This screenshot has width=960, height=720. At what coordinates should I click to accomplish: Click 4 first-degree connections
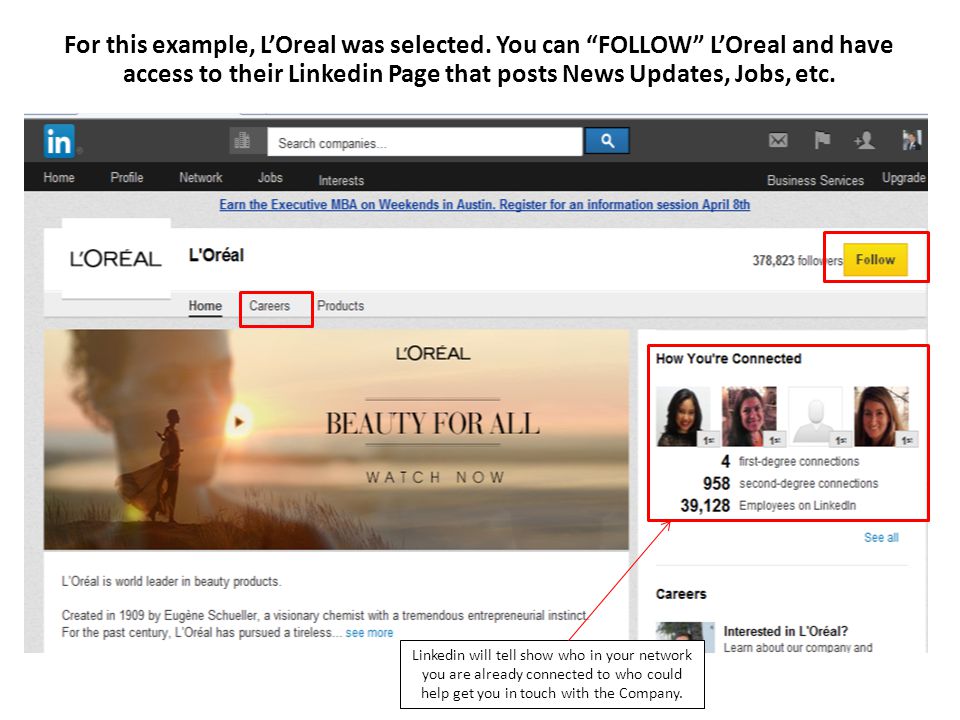790,461
